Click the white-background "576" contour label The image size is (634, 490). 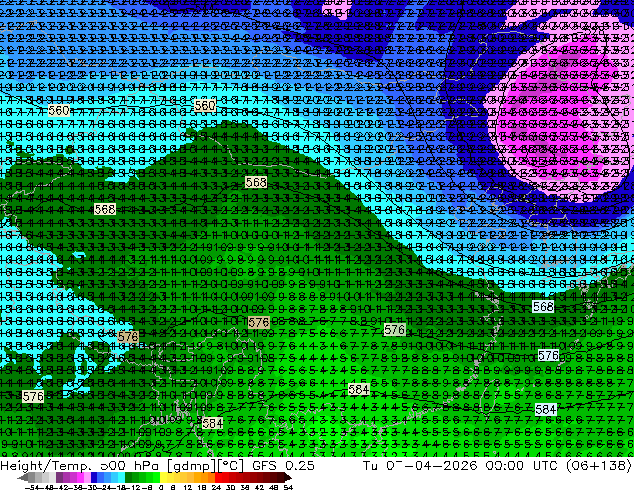[x=548, y=355]
